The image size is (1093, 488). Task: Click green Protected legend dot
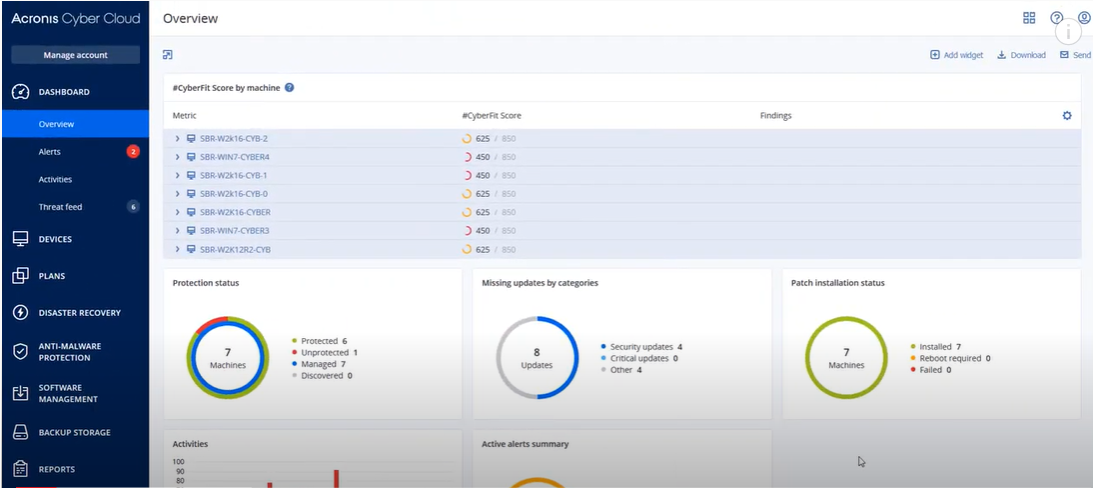(x=294, y=342)
